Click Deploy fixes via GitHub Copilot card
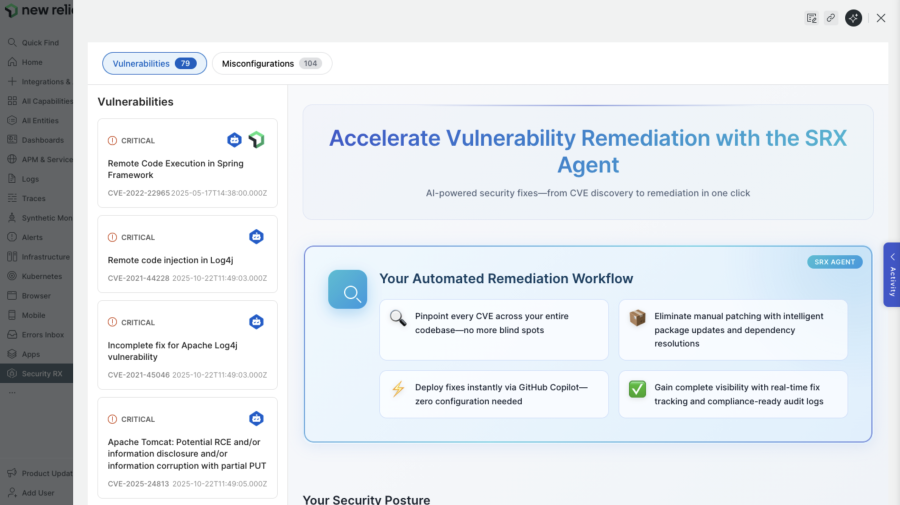 [494, 394]
